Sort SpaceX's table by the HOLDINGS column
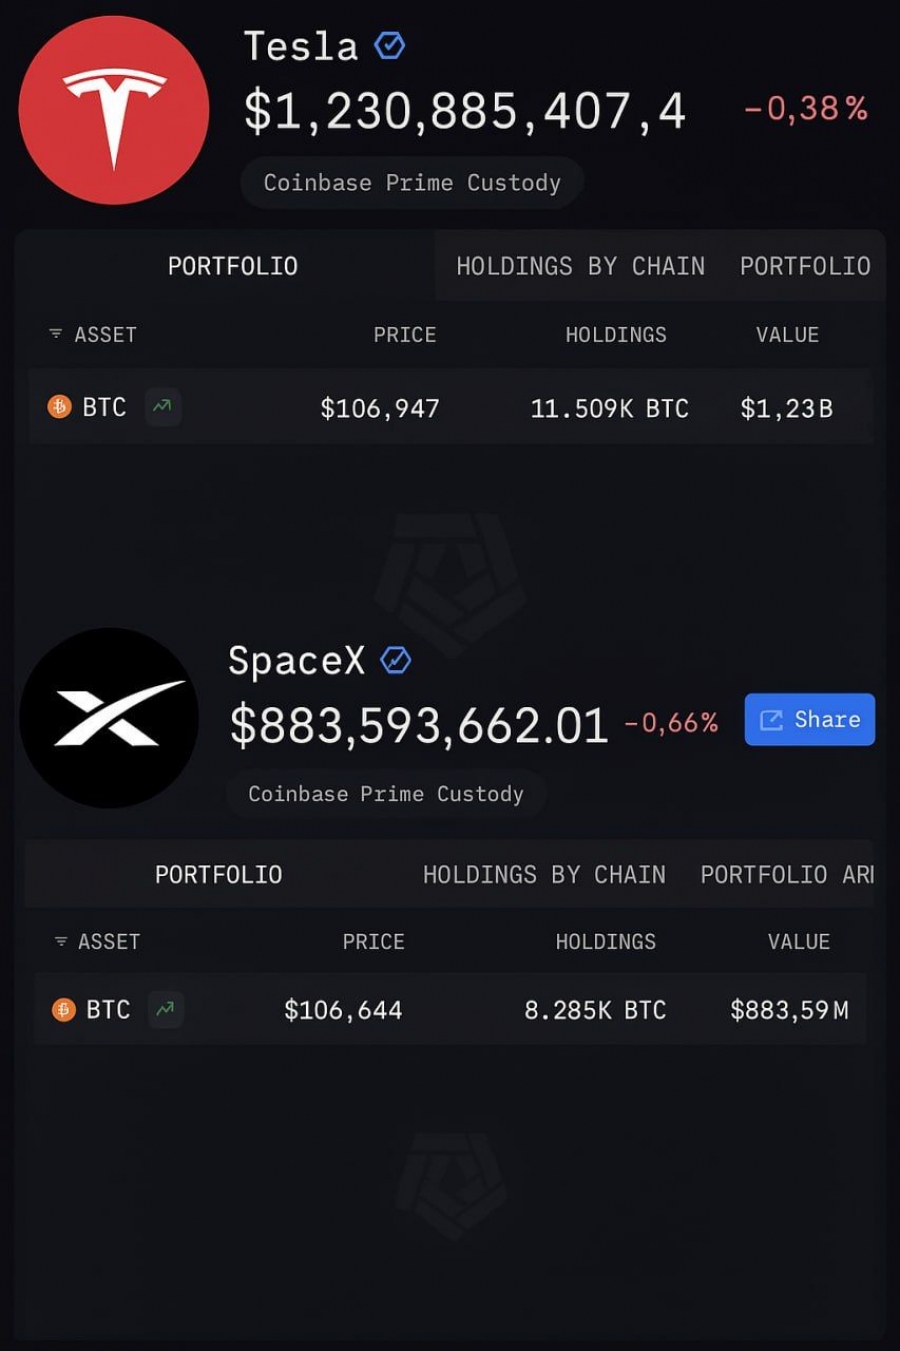The image size is (900, 1351). pyautogui.click(x=606, y=942)
